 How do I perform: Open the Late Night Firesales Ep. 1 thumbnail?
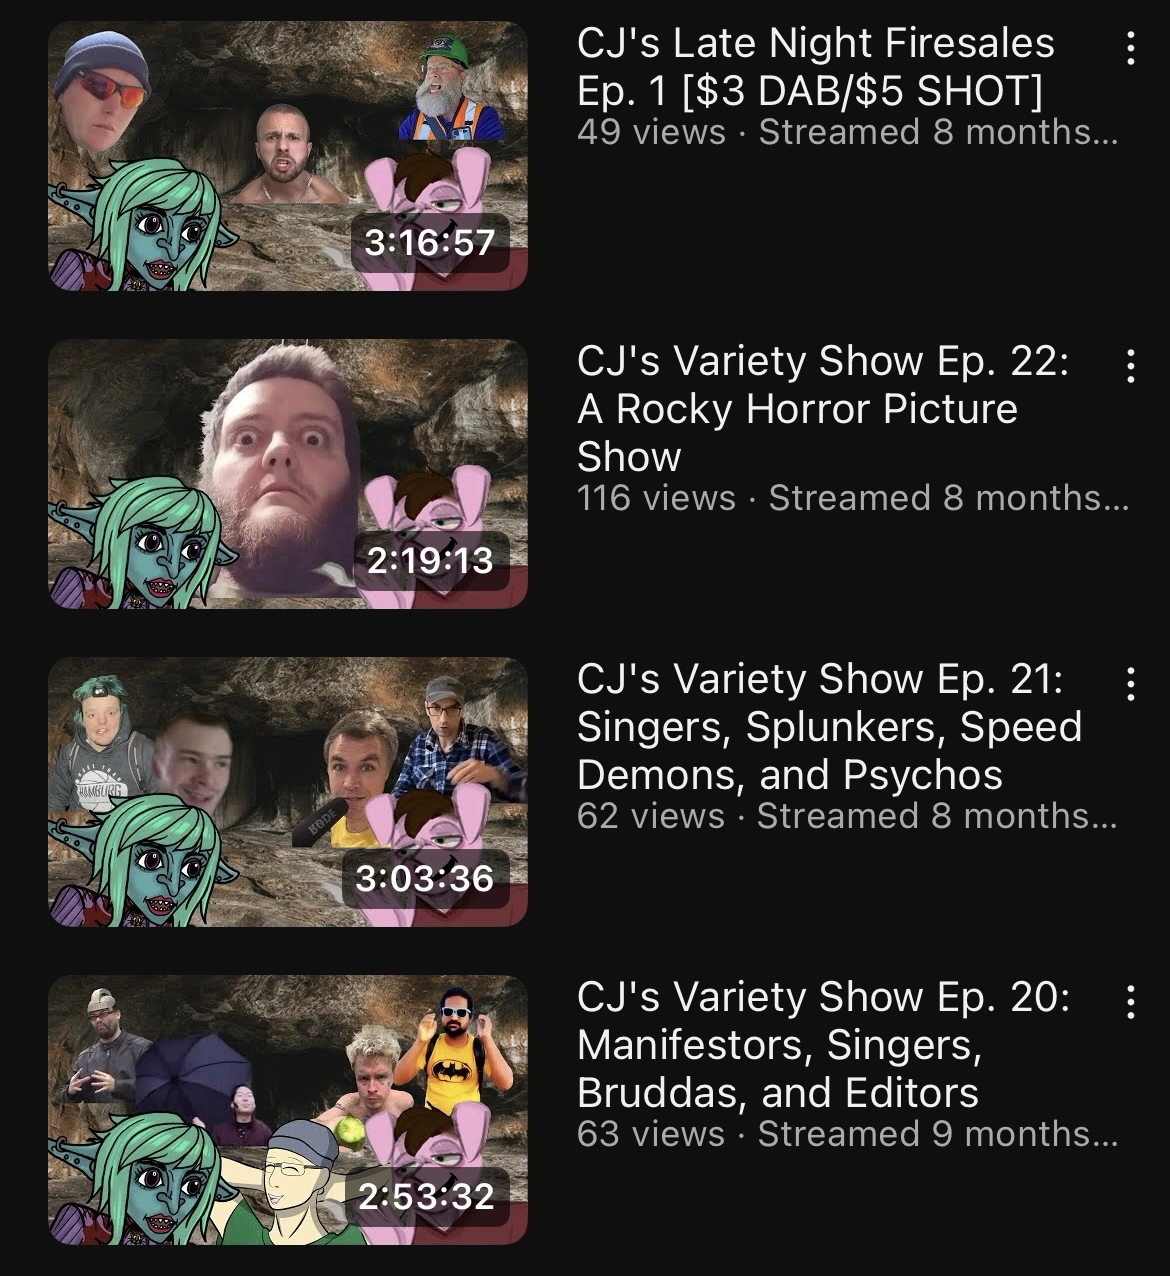point(288,156)
